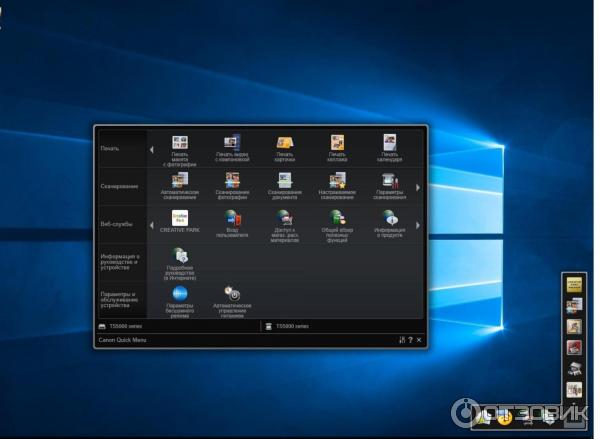
Task: Select the Печать category label
Action: (109, 148)
